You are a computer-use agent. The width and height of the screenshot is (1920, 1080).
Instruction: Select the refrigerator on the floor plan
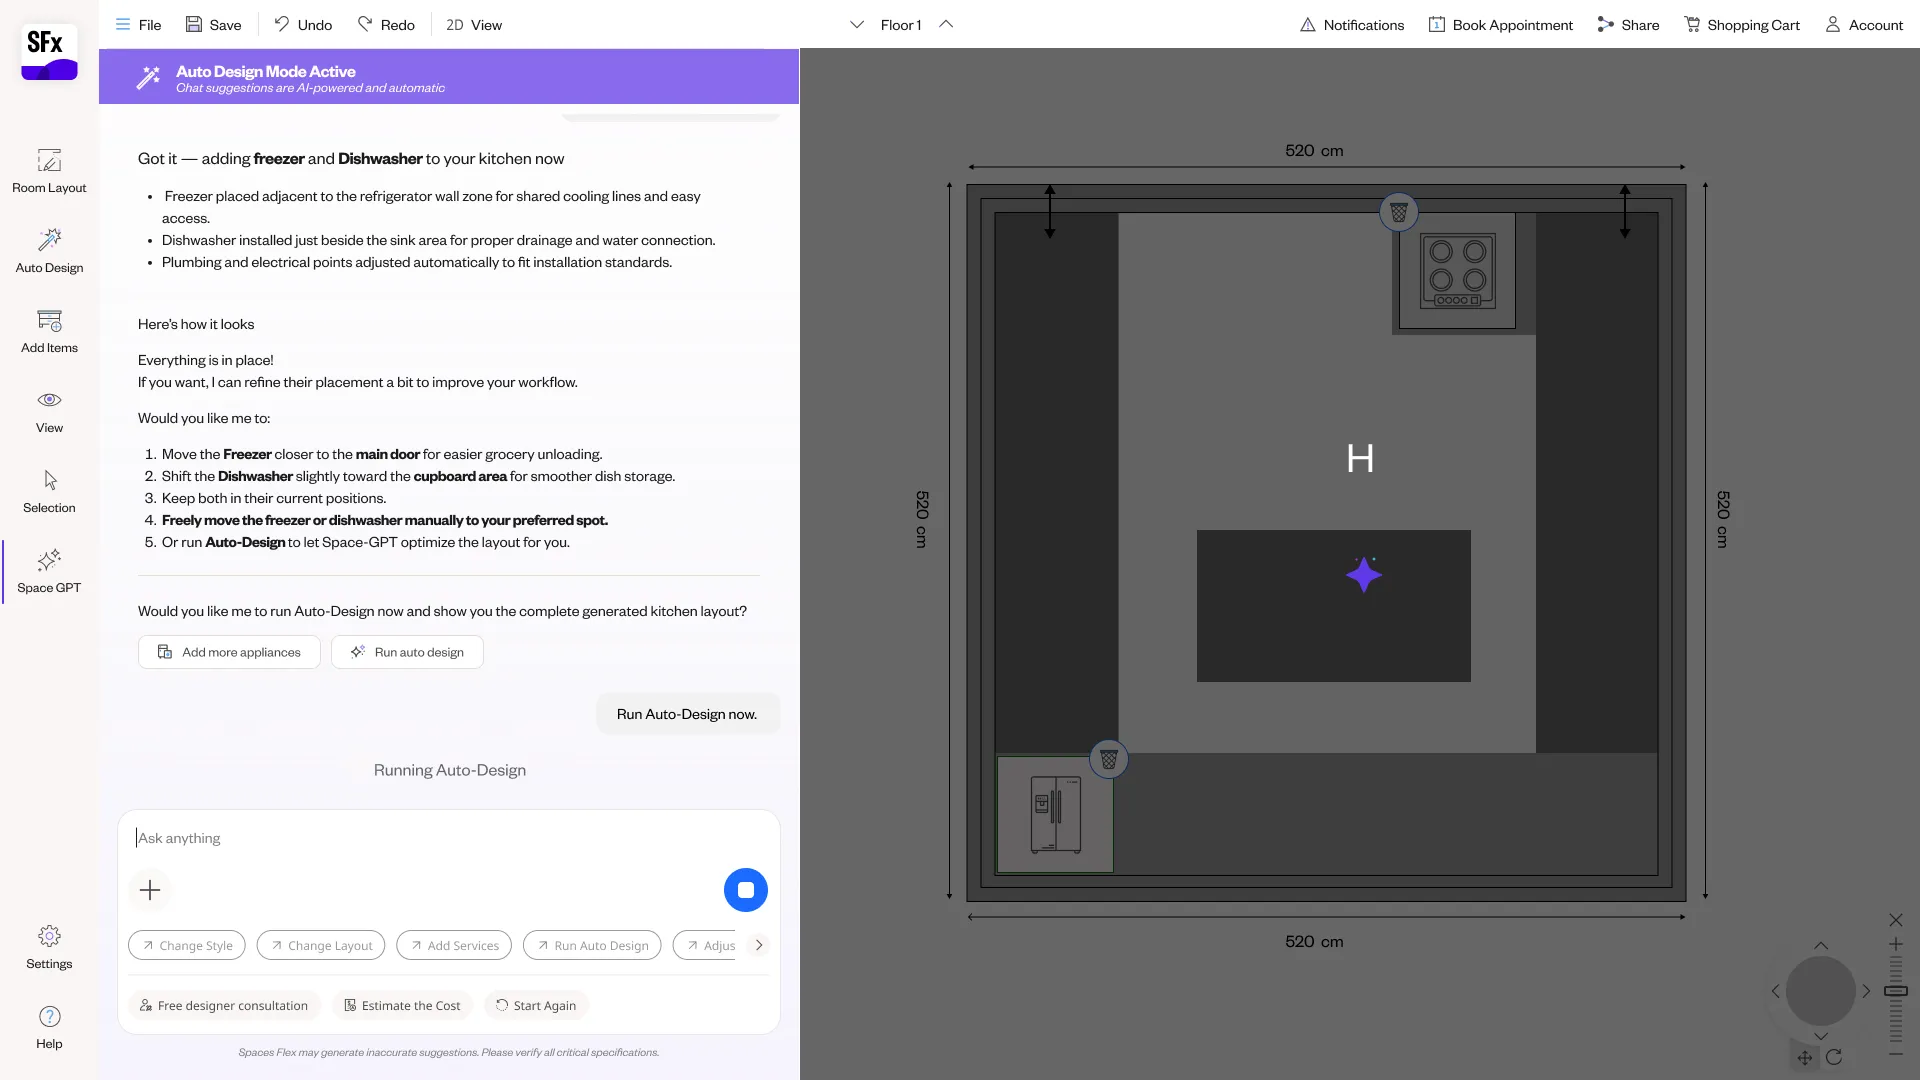(1055, 814)
